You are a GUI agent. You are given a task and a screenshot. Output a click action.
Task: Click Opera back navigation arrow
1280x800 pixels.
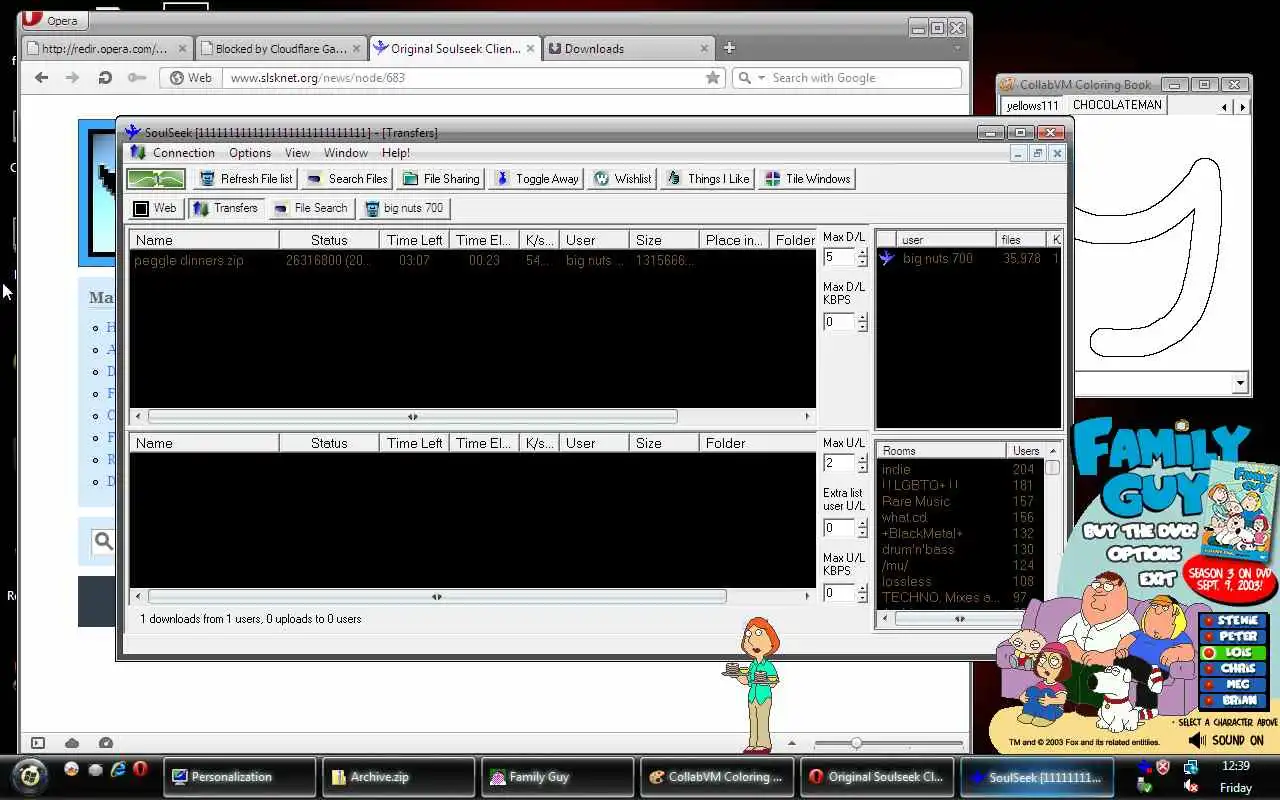tap(41, 77)
